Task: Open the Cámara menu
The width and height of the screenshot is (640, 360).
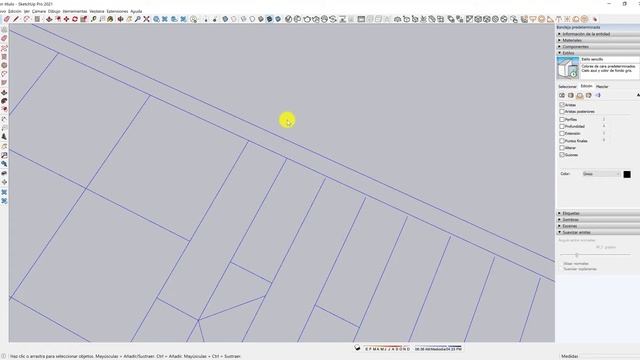Action: point(39,11)
